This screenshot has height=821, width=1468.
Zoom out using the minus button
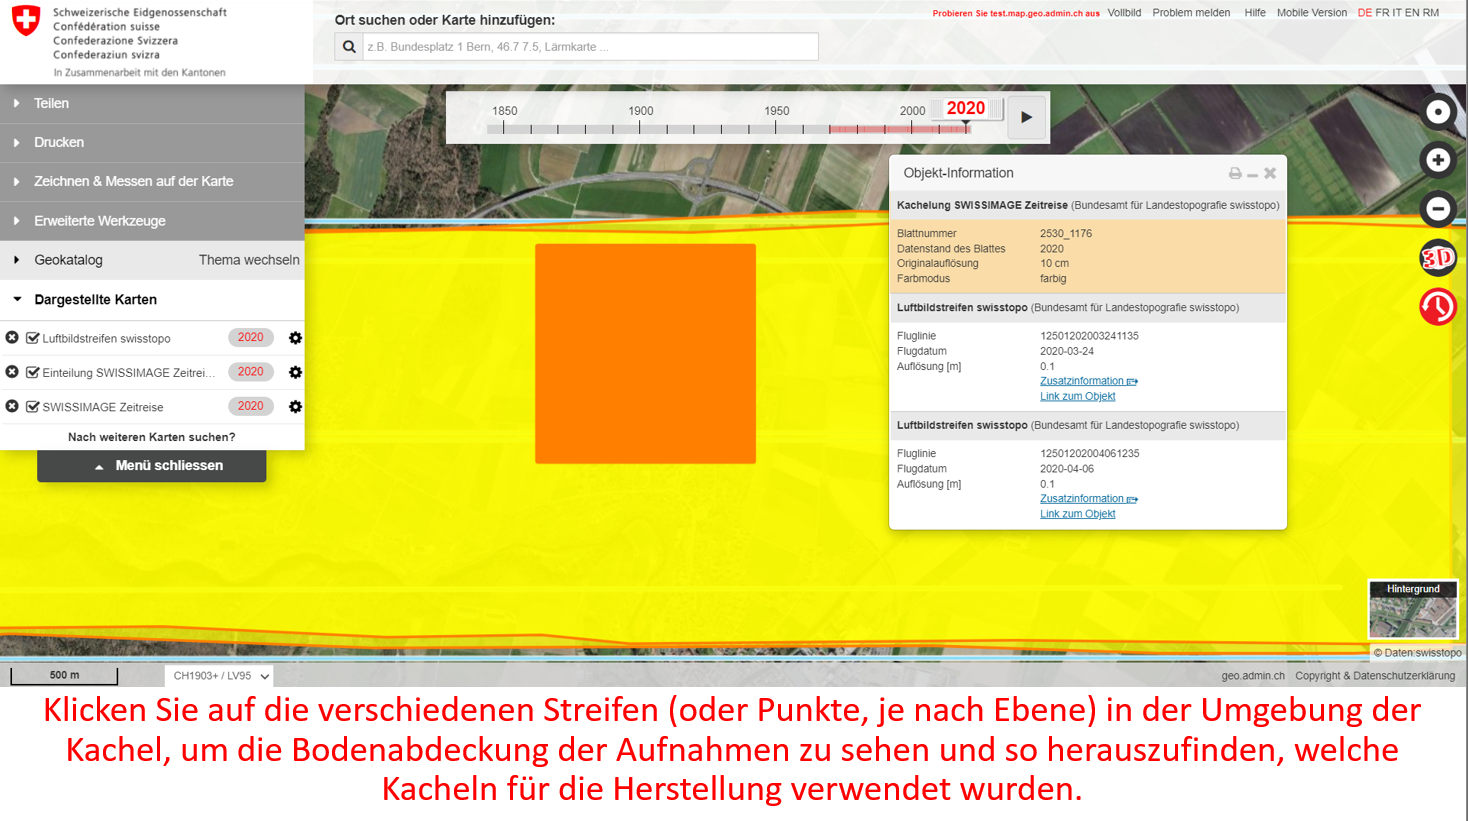[1438, 209]
